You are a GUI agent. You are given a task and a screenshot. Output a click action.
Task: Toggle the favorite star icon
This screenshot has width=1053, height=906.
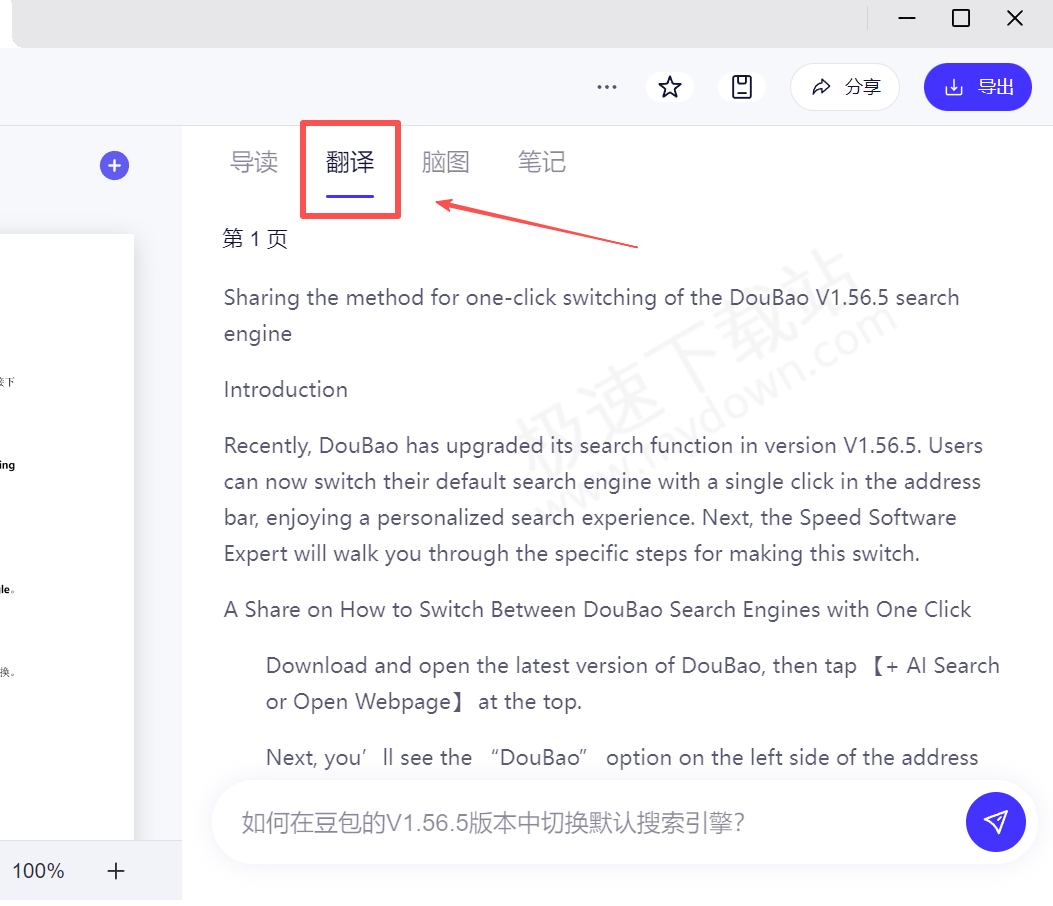[669, 87]
